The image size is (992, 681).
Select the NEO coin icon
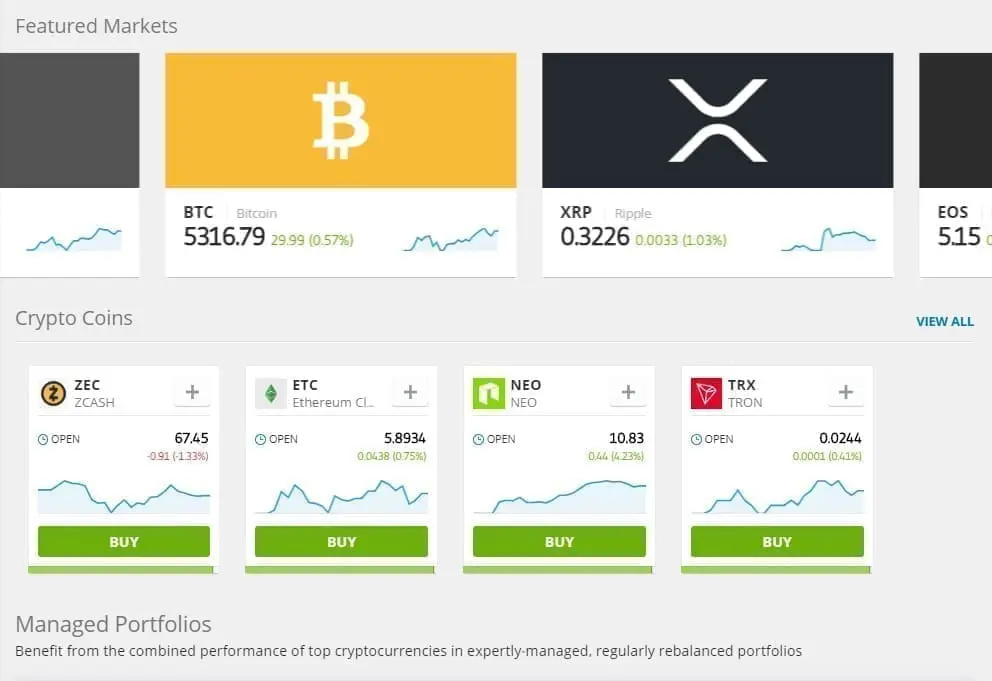click(489, 392)
